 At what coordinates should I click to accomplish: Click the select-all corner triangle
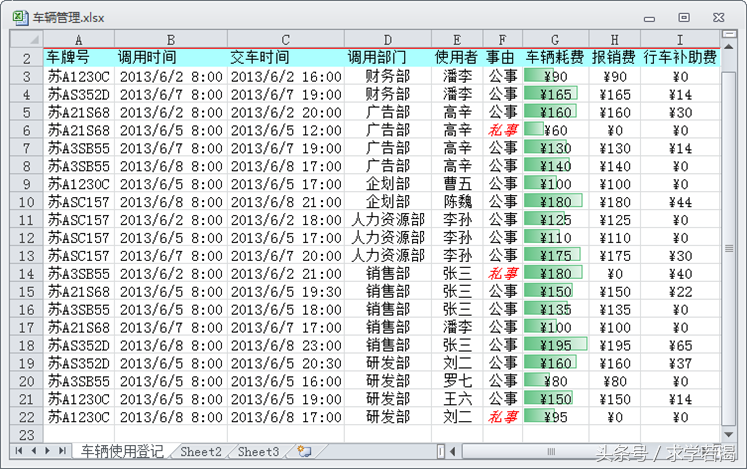click(x=27, y=39)
